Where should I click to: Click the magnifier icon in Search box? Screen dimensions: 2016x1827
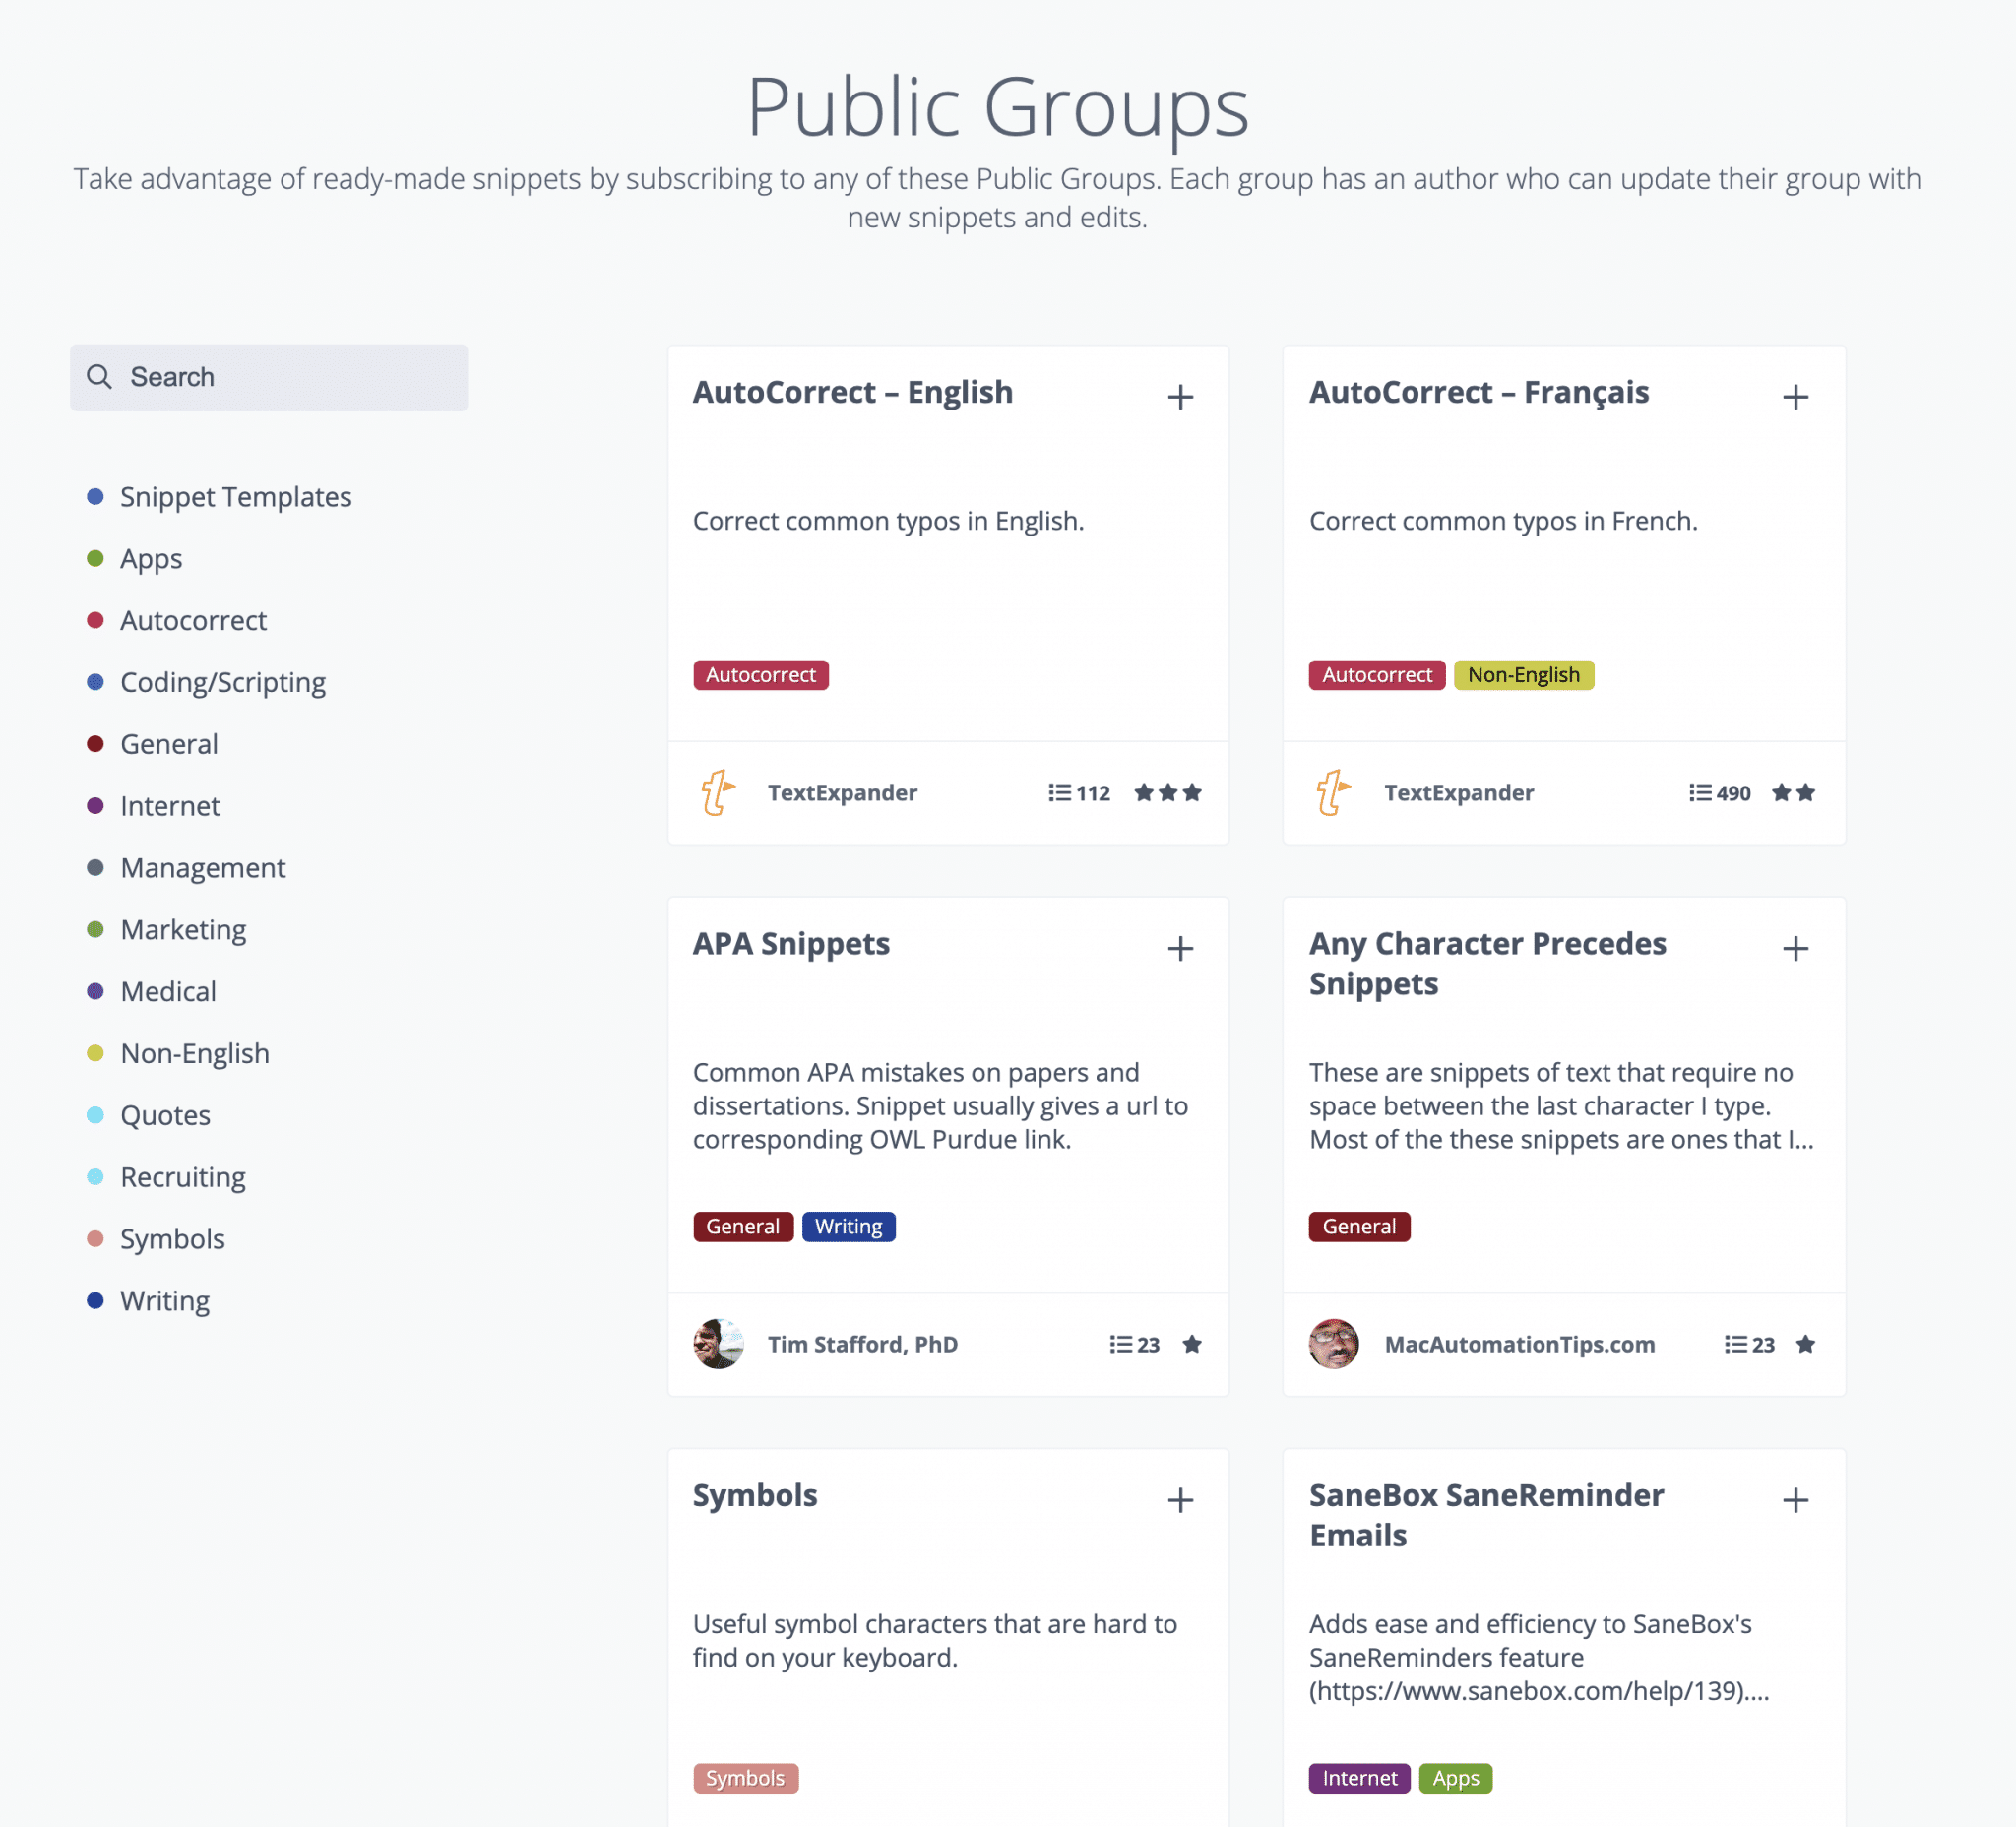click(99, 377)
